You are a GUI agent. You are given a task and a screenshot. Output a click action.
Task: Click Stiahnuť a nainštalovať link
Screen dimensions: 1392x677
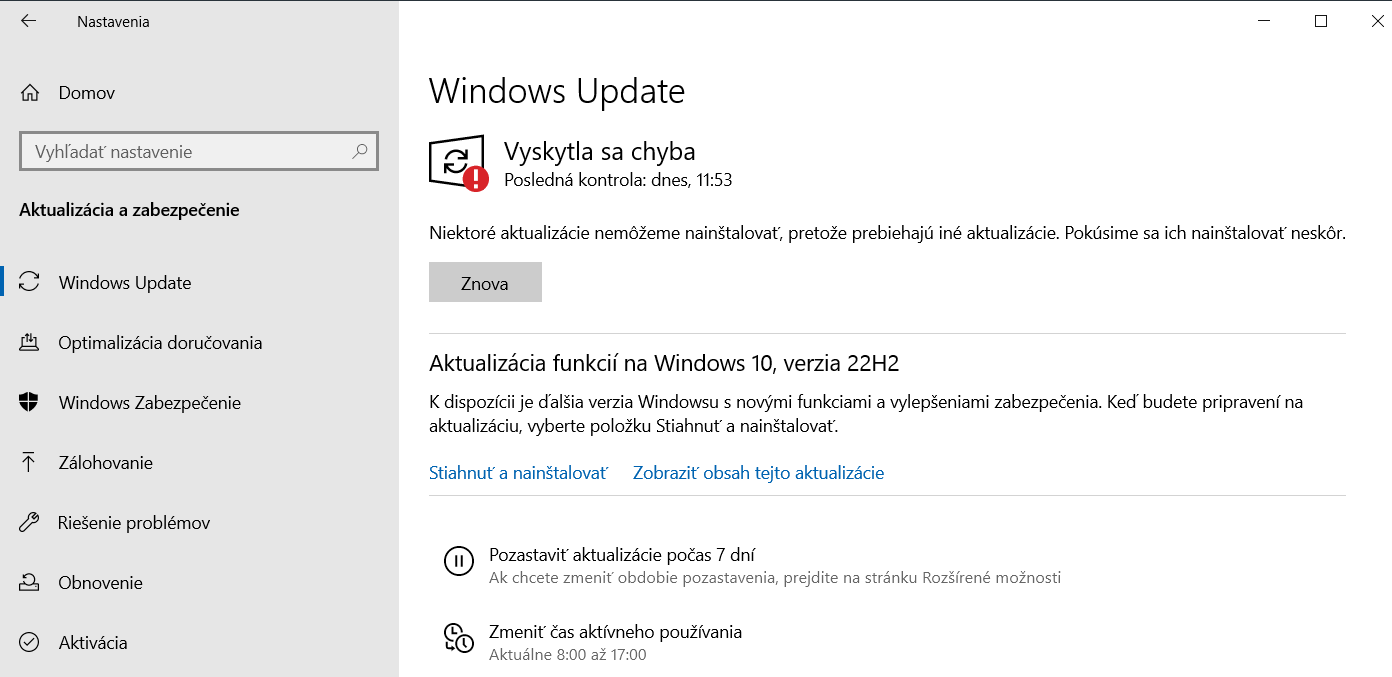518,473
